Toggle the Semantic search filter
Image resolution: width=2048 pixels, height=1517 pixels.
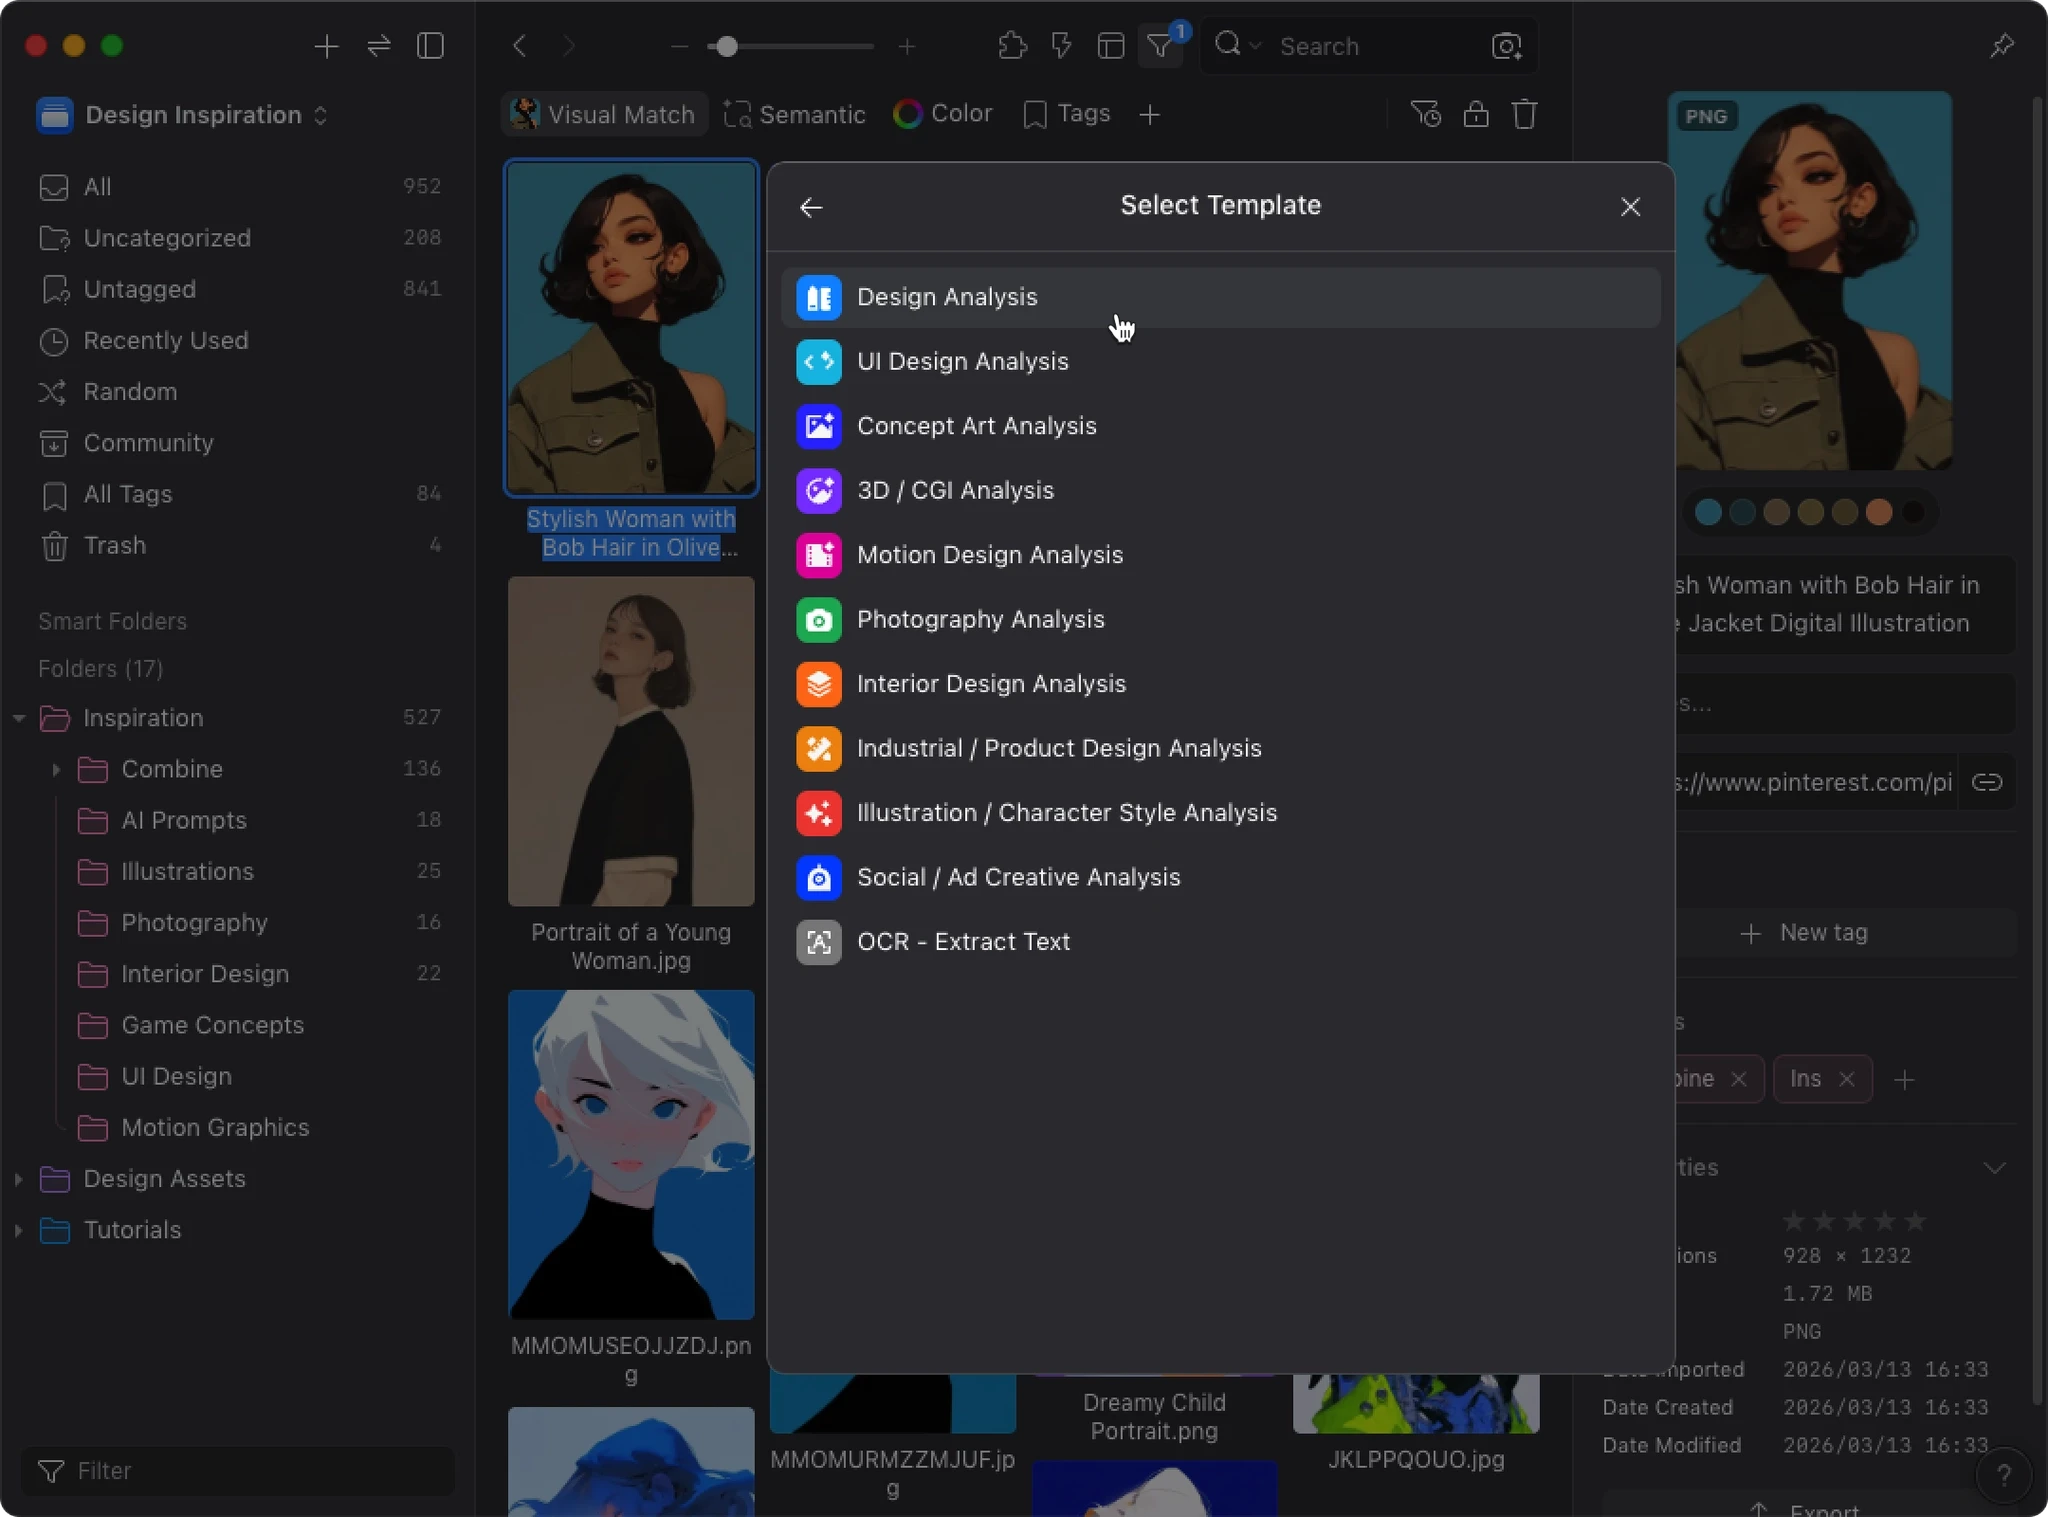coord(795,114)
